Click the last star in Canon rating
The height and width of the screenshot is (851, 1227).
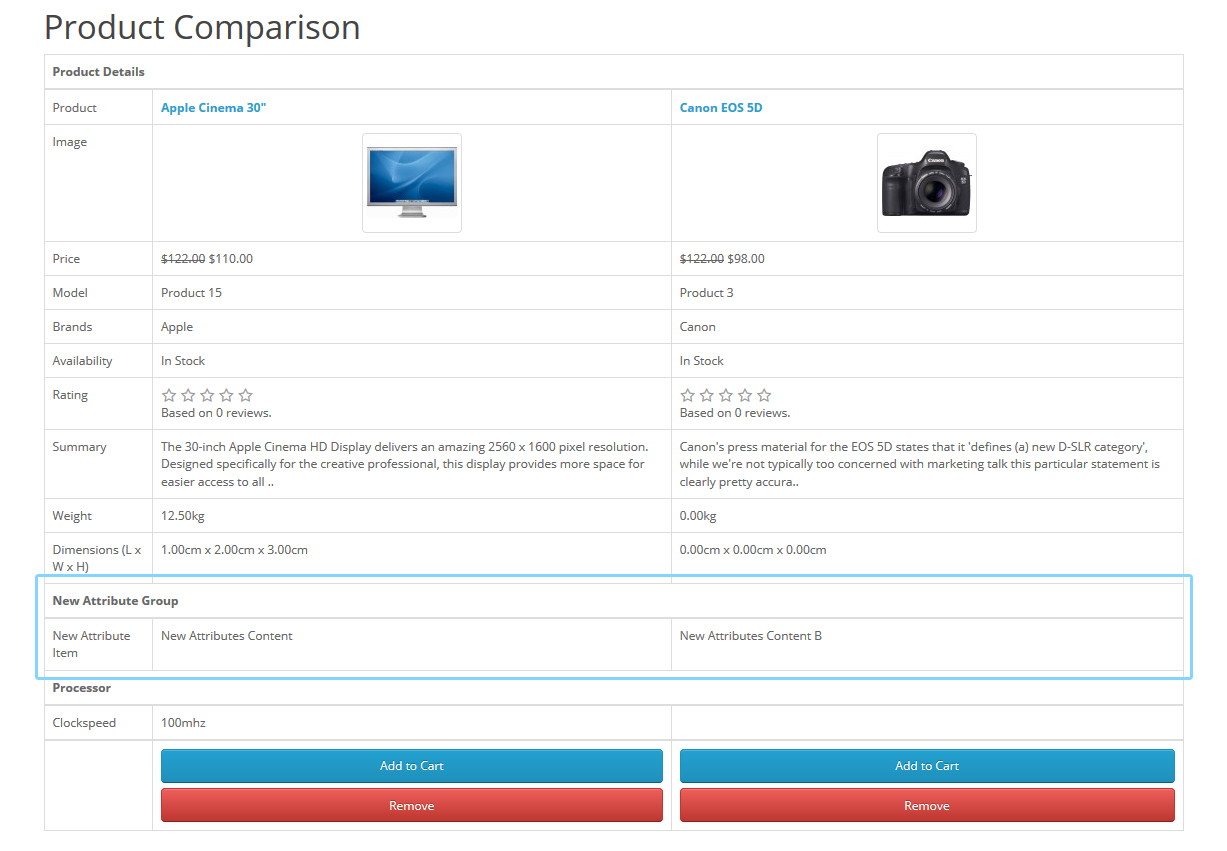coord(765,395)
